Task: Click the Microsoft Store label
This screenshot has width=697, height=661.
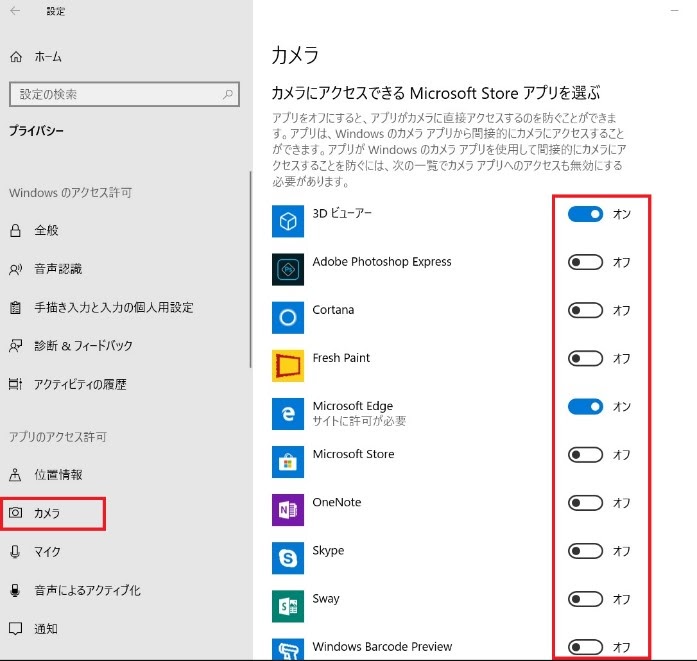Action: pos(353,454)
